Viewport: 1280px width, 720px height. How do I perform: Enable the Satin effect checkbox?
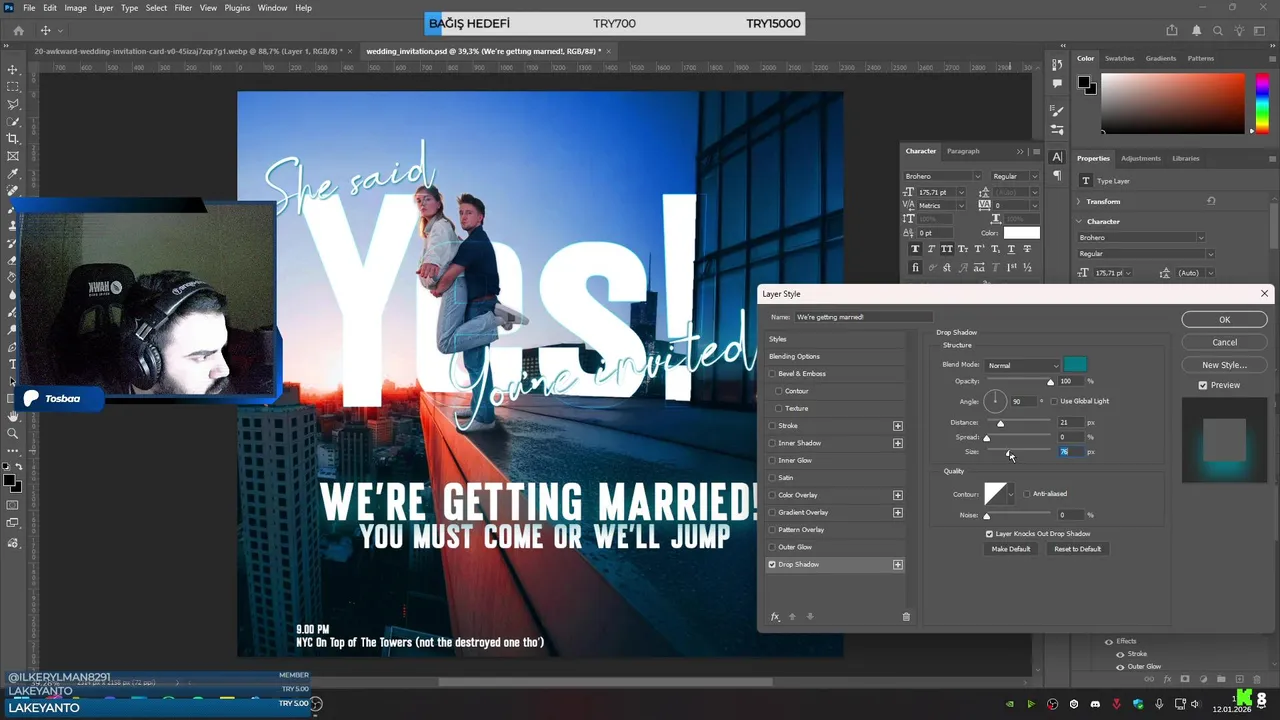coord(772,478)
